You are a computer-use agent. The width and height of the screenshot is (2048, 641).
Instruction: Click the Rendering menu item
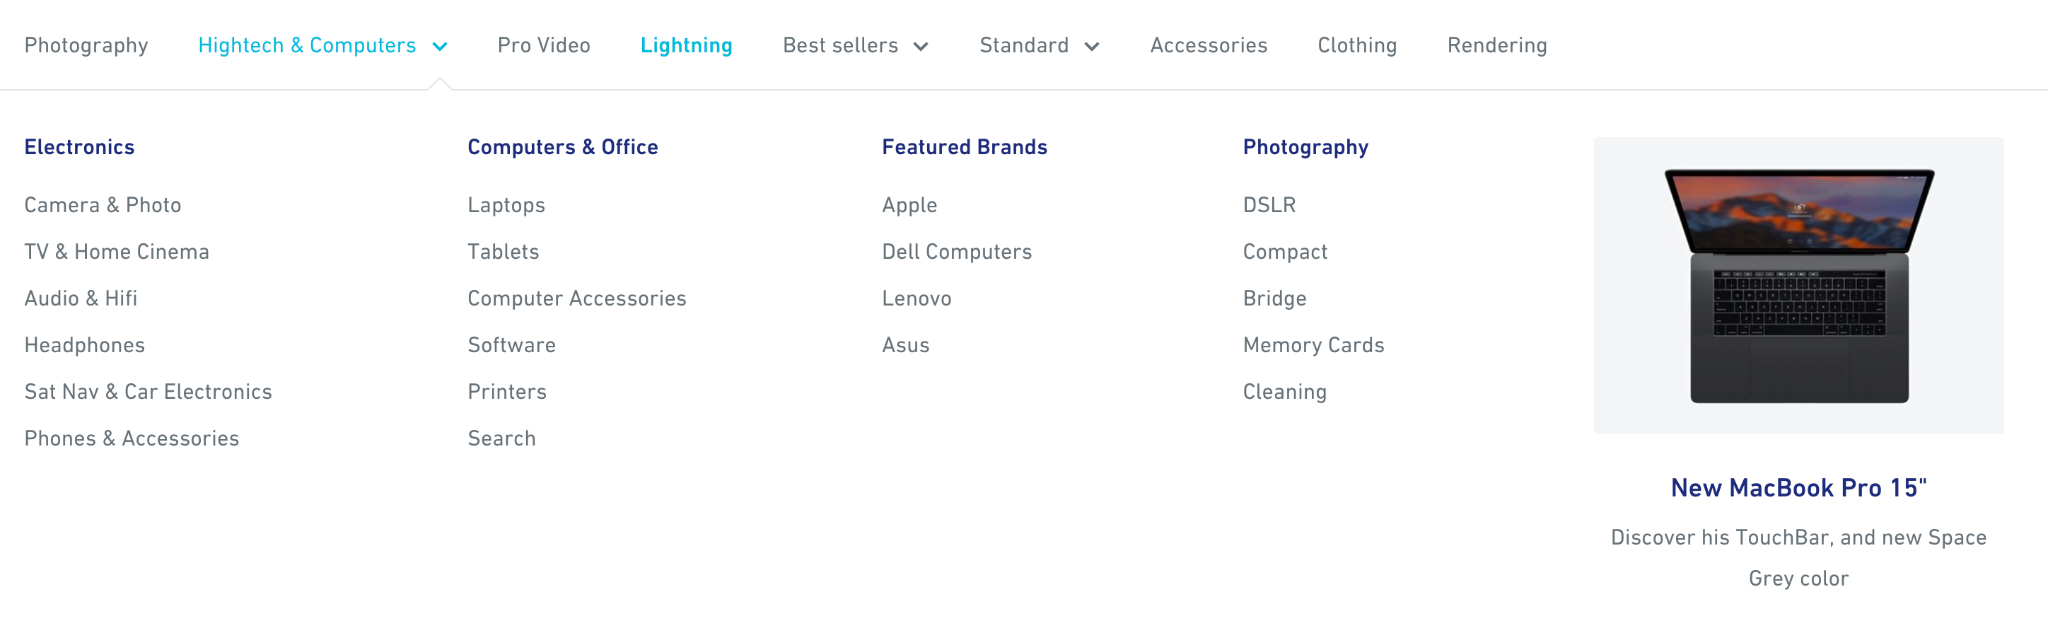1497,46
